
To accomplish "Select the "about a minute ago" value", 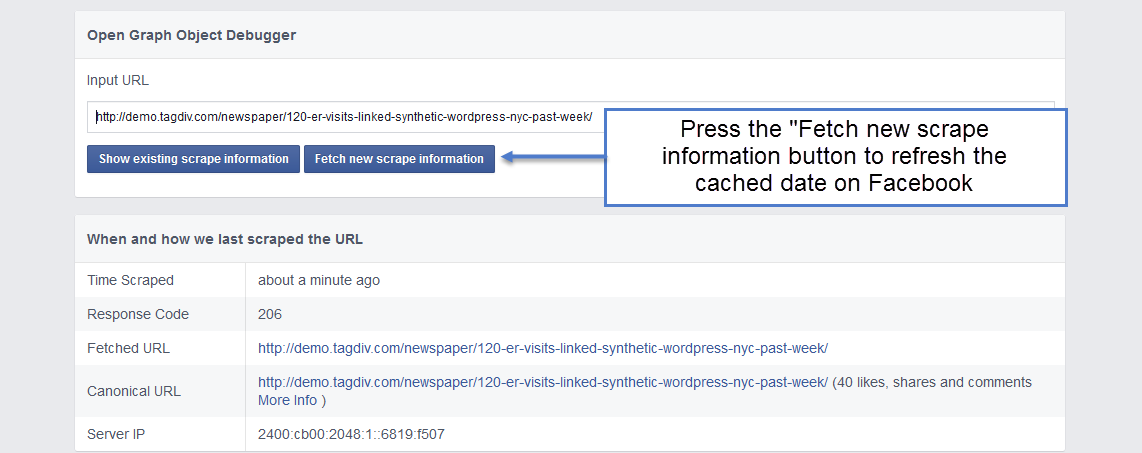I will click(319, 280).
